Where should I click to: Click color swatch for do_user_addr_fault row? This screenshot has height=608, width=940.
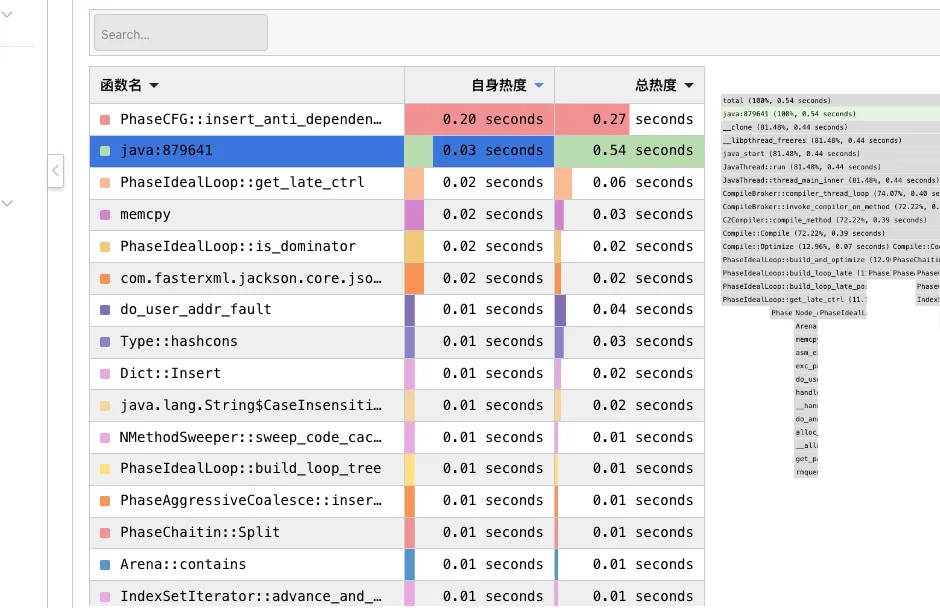coord(105,310)
